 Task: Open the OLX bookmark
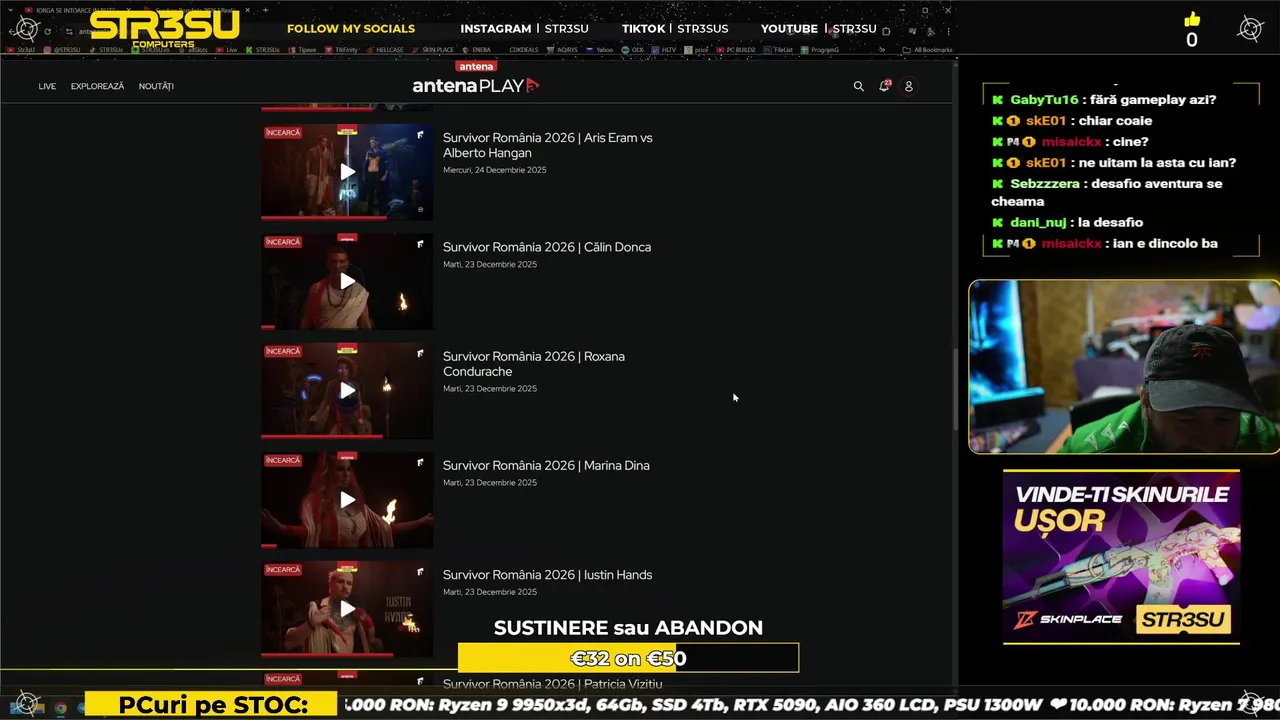coord(633,49)
